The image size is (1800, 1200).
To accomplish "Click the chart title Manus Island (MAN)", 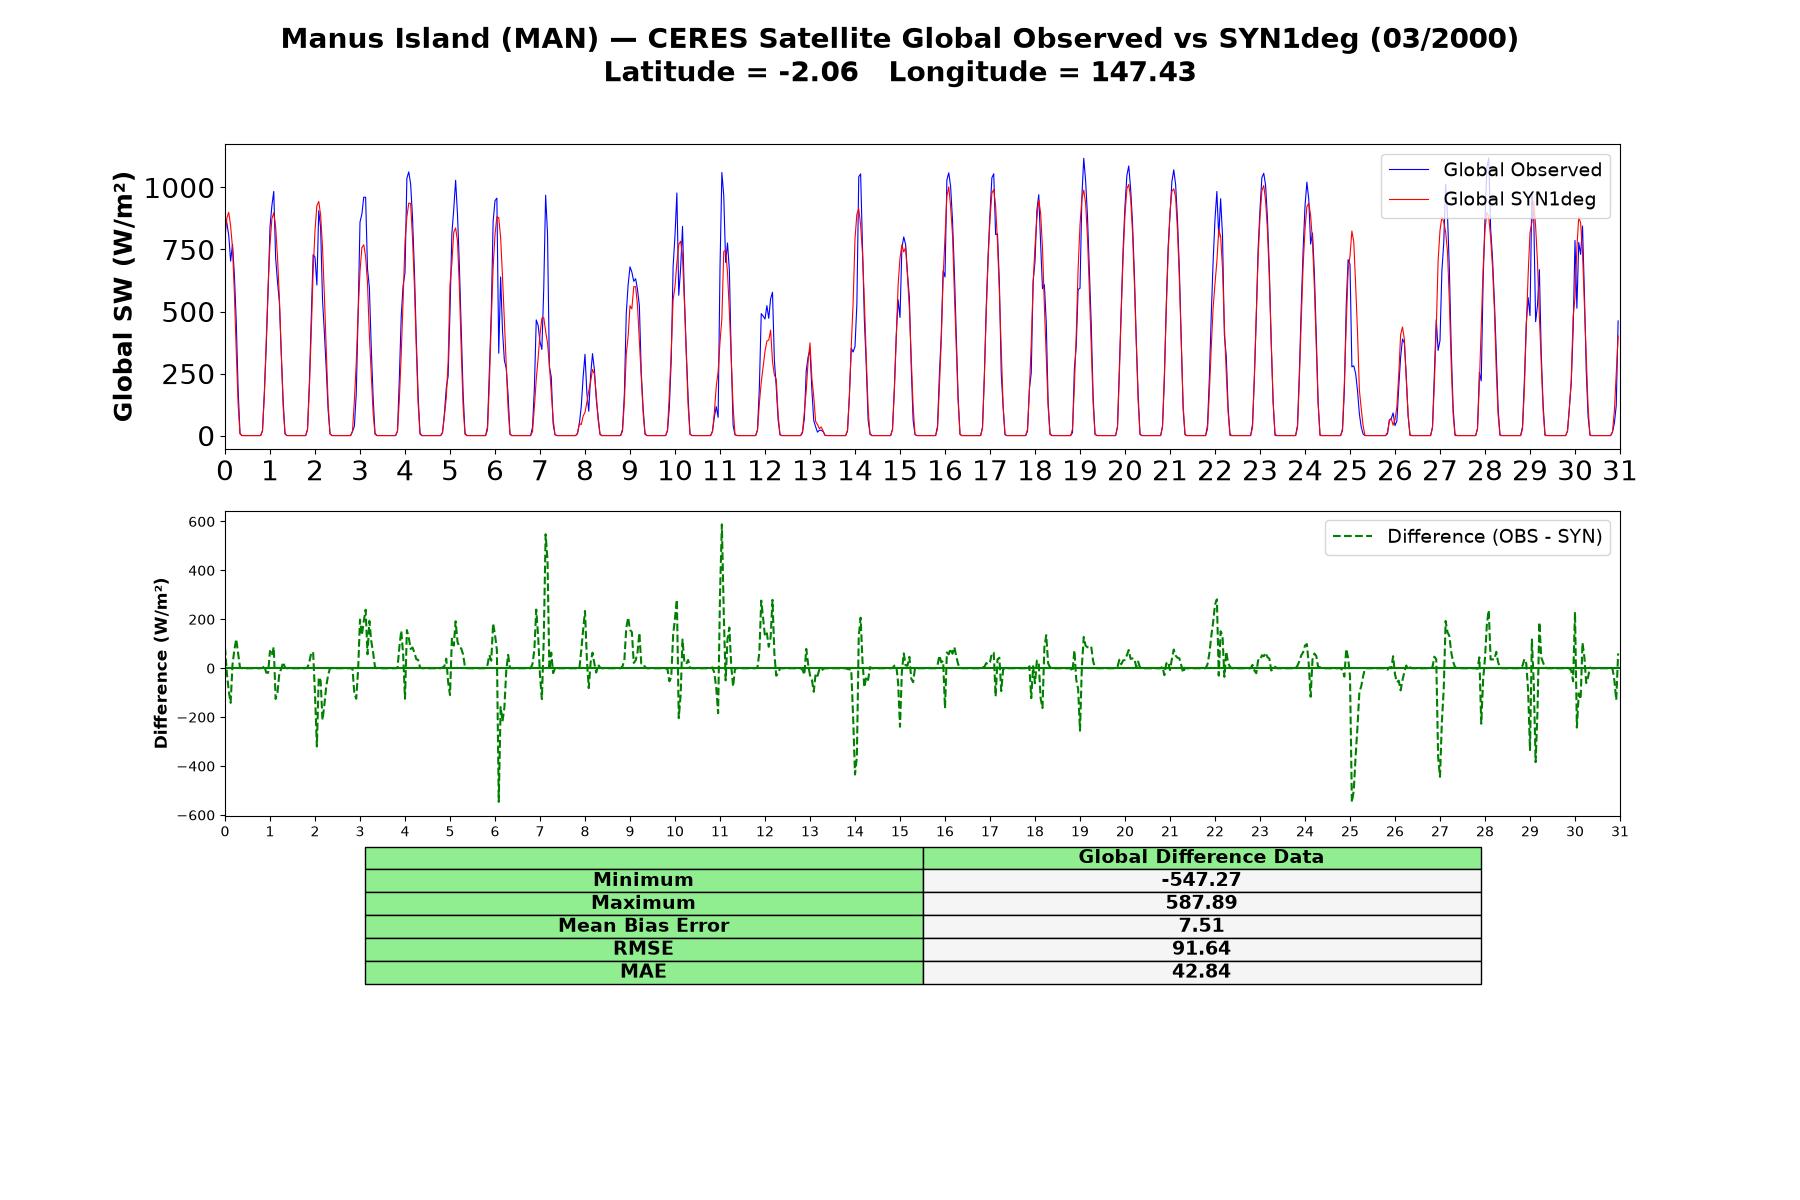I will pos(439,39).
